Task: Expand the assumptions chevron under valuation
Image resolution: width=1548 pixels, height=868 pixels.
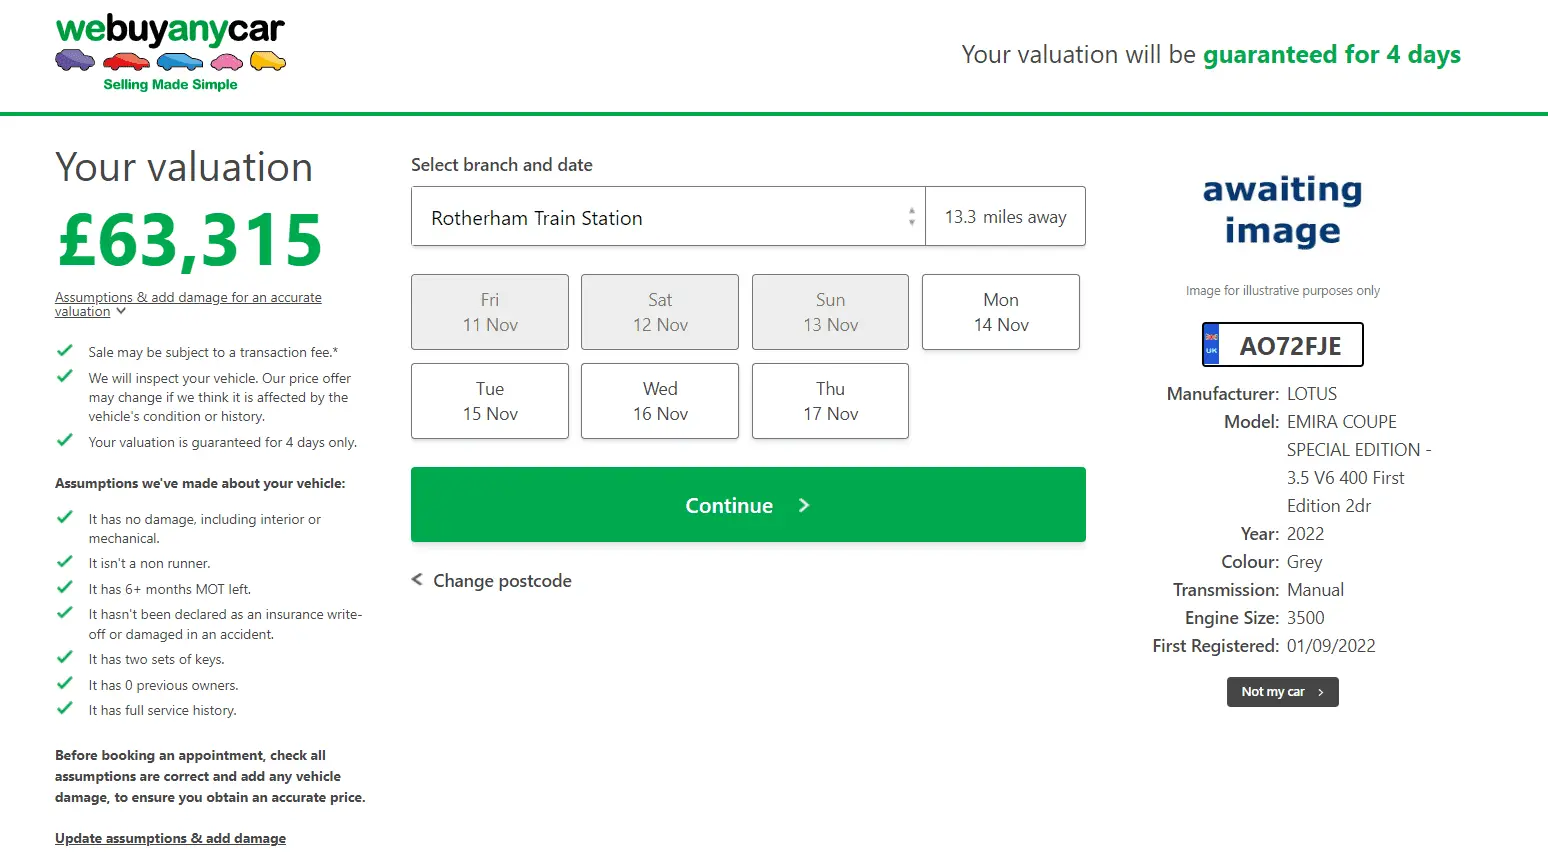Action: click(x=121, y=312)
